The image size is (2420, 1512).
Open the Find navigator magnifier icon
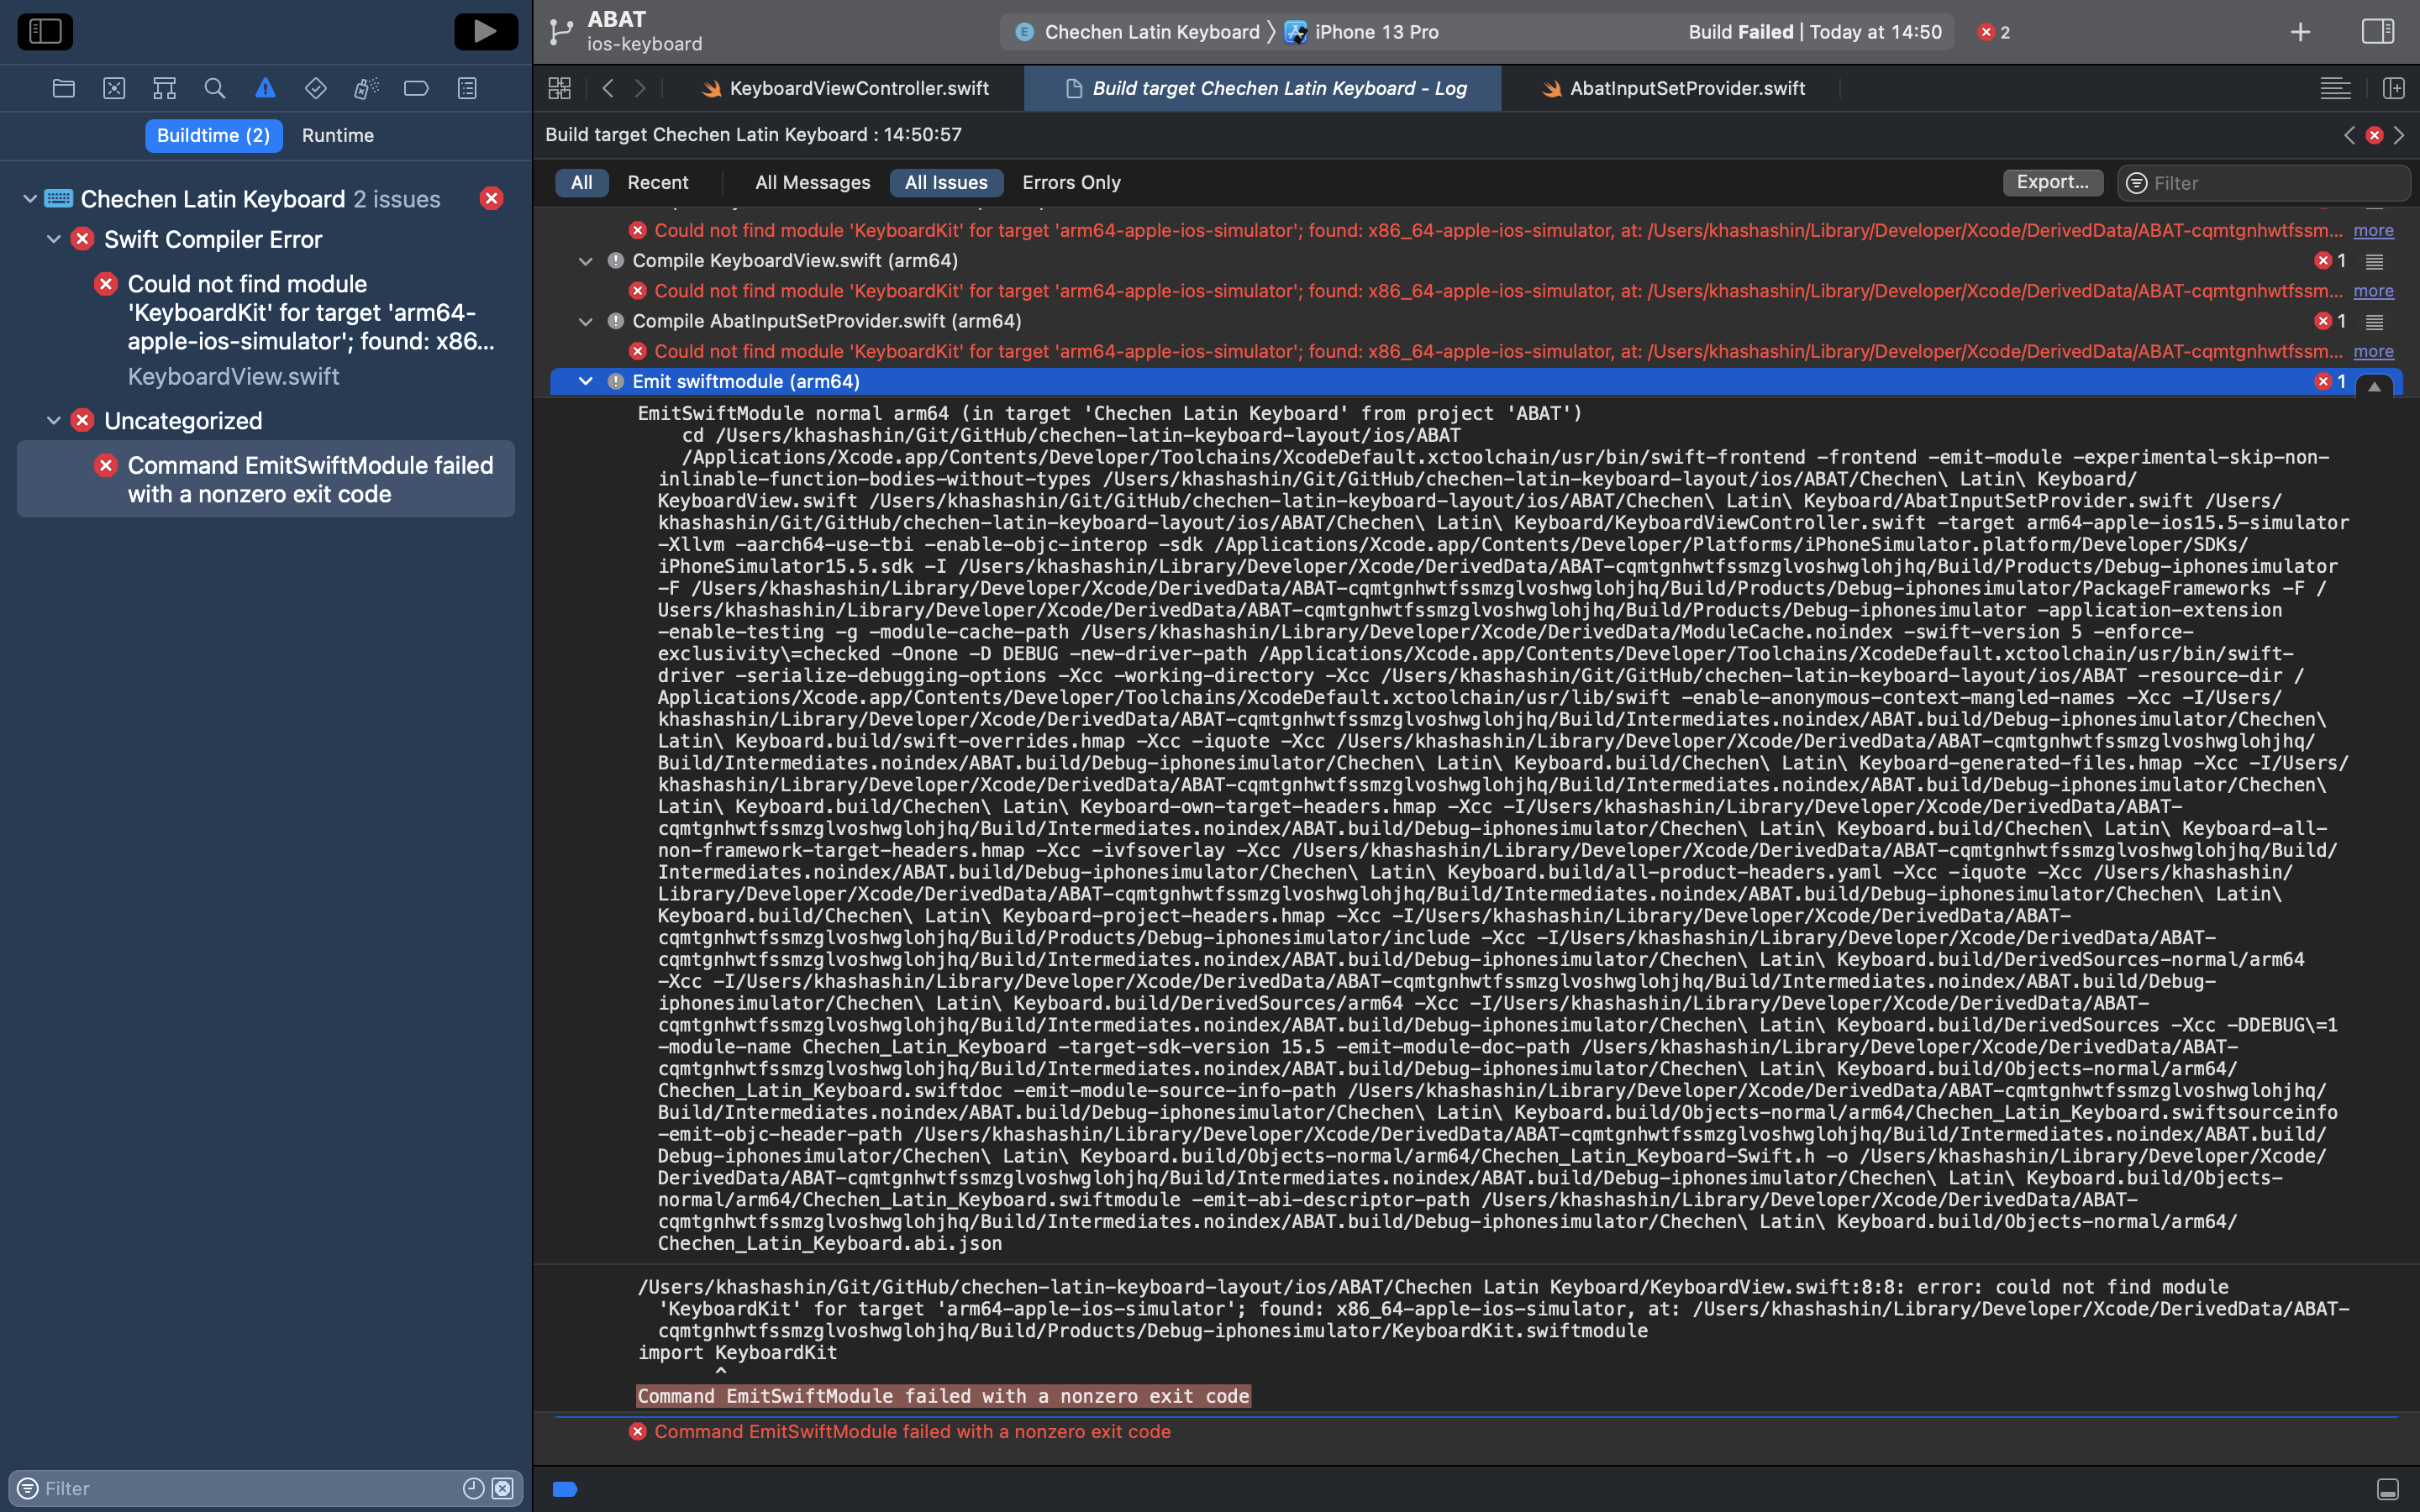[214, 88]
